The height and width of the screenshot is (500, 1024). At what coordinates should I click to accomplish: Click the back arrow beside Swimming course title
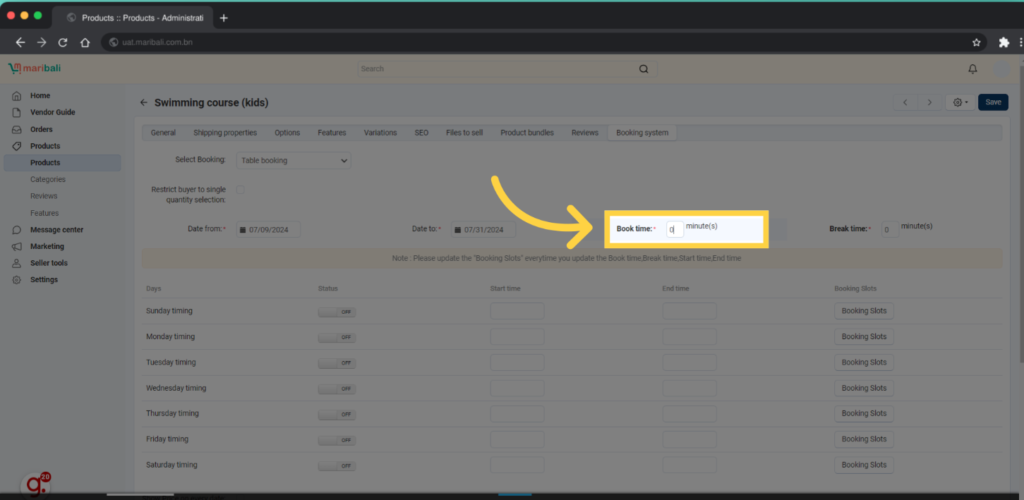[x=143, y=103]
